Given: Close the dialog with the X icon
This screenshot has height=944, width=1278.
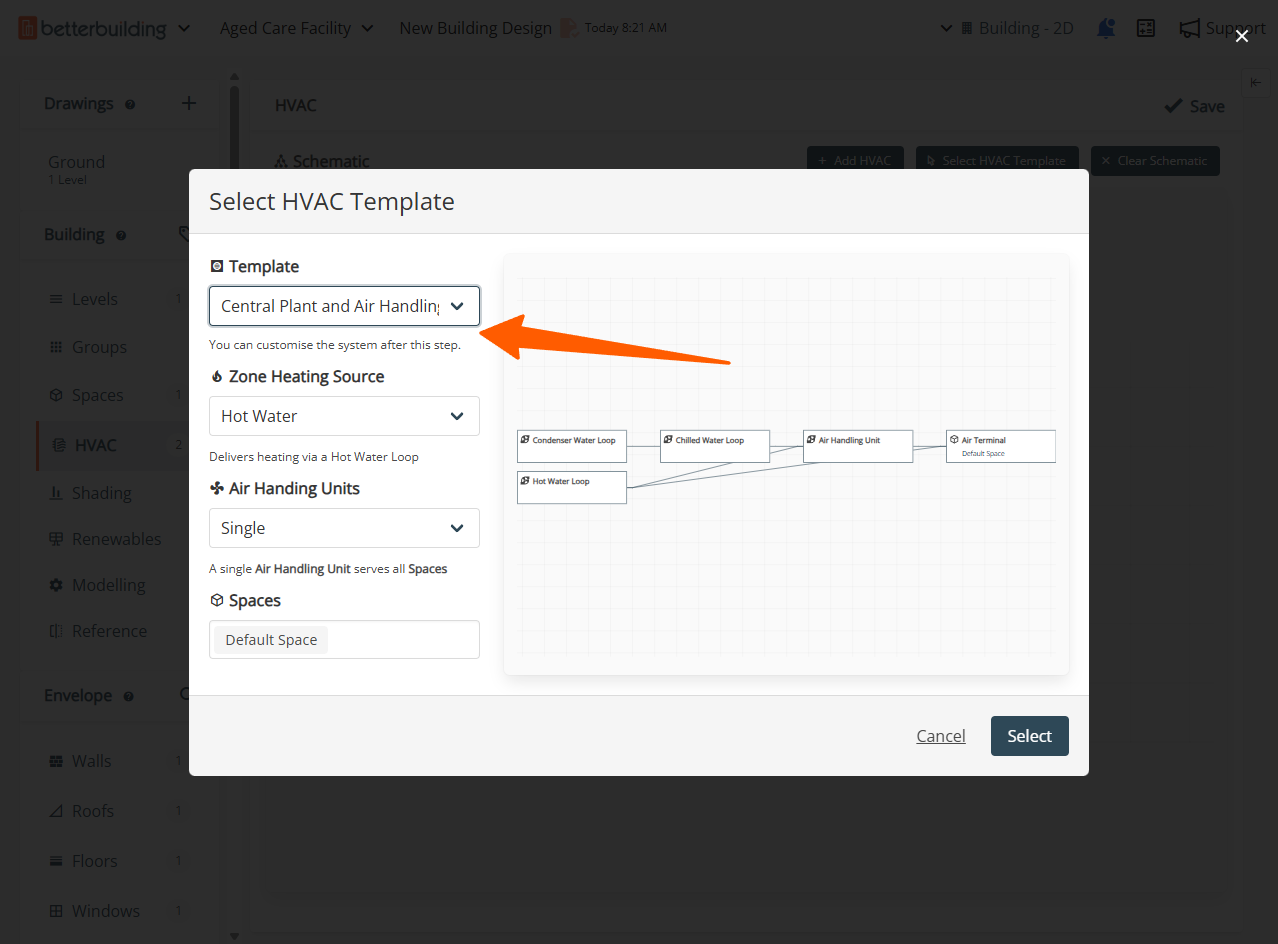Looking at the screenshot, I should click(x=1241, y=36).
